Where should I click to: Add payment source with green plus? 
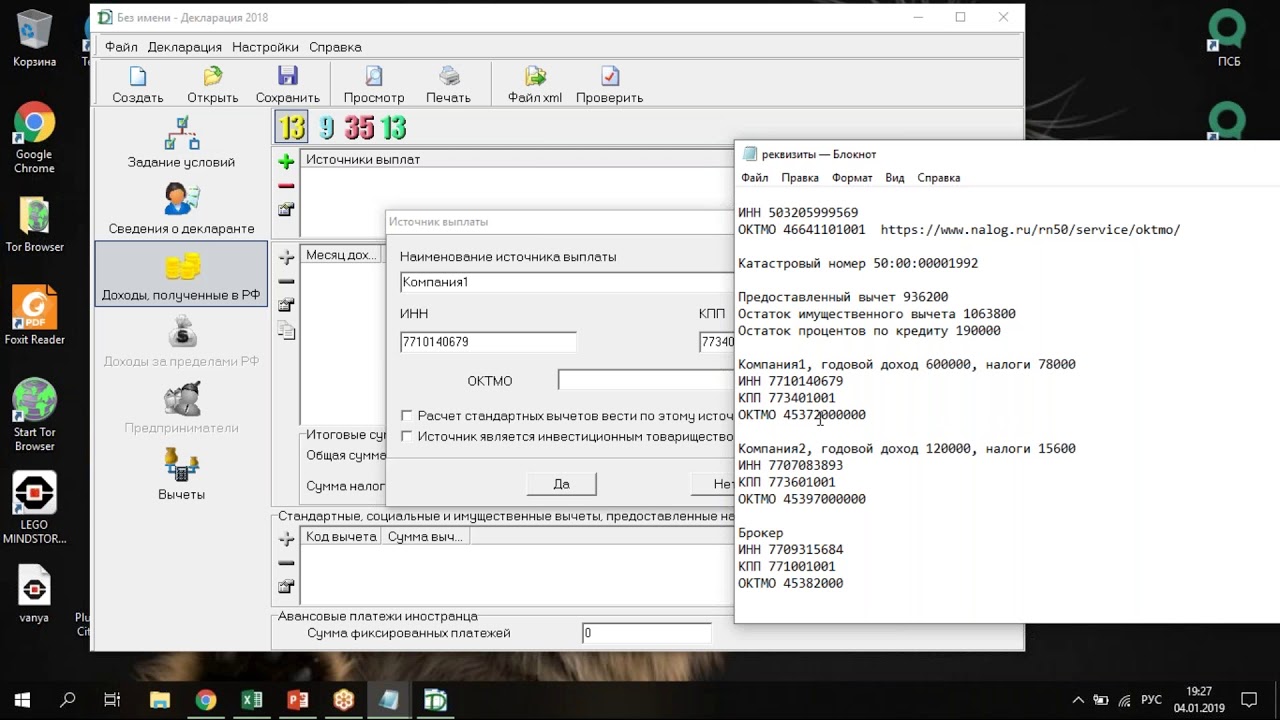coord(286,162)
